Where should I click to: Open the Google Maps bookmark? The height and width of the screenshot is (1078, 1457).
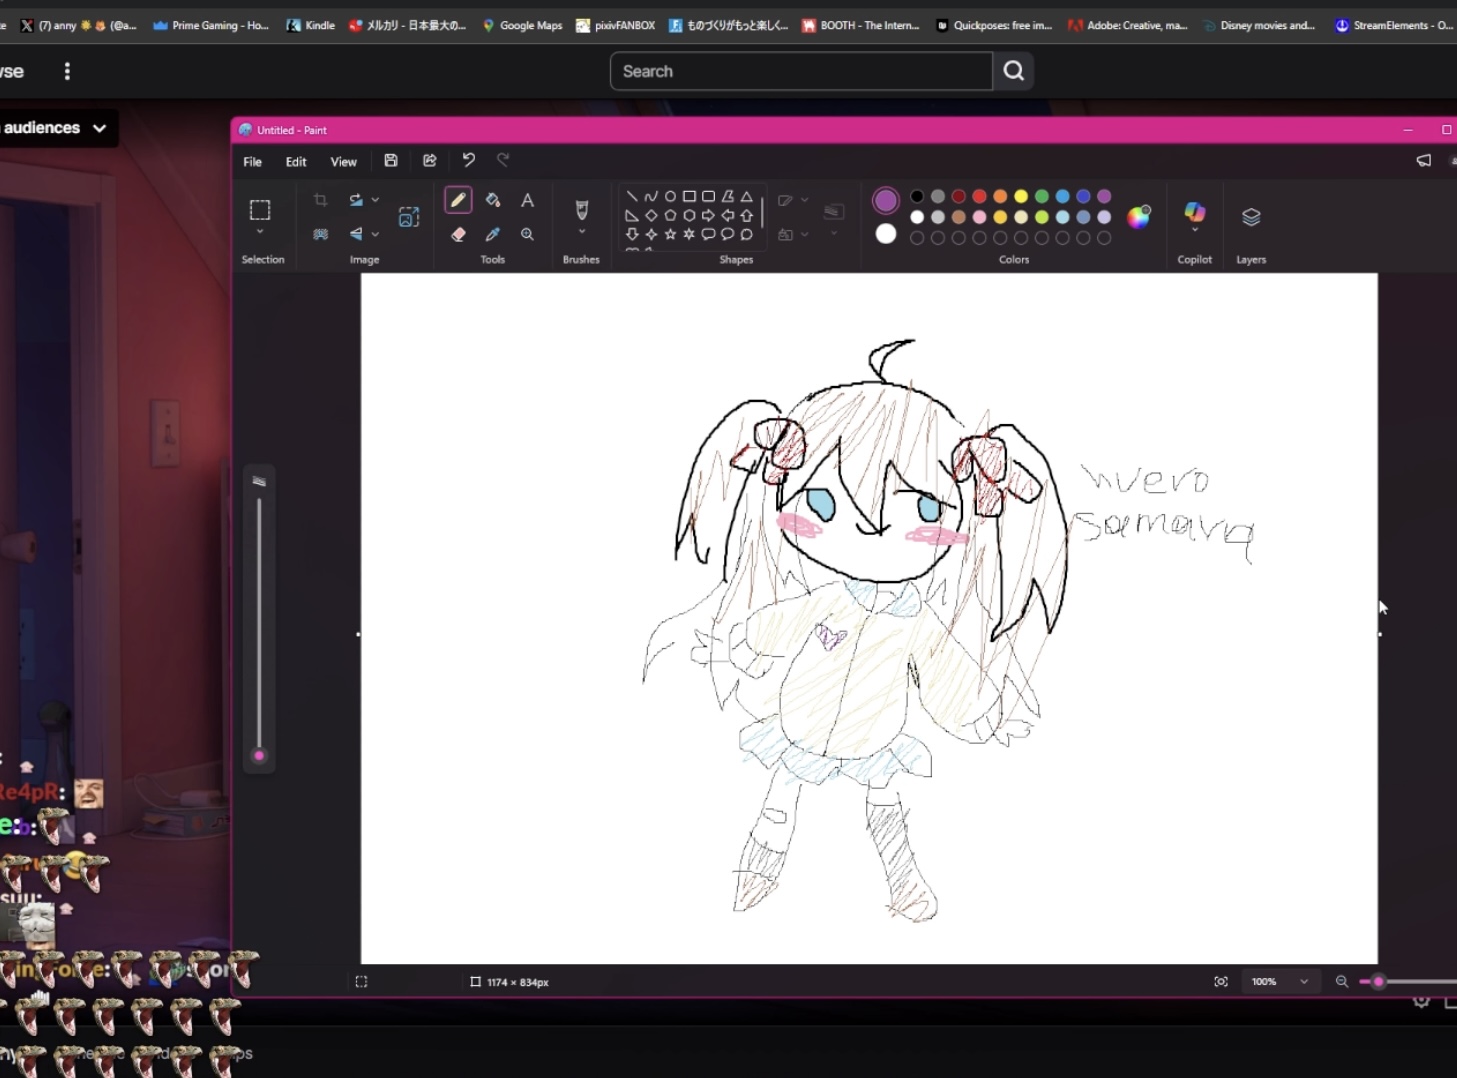pos(522,25)
